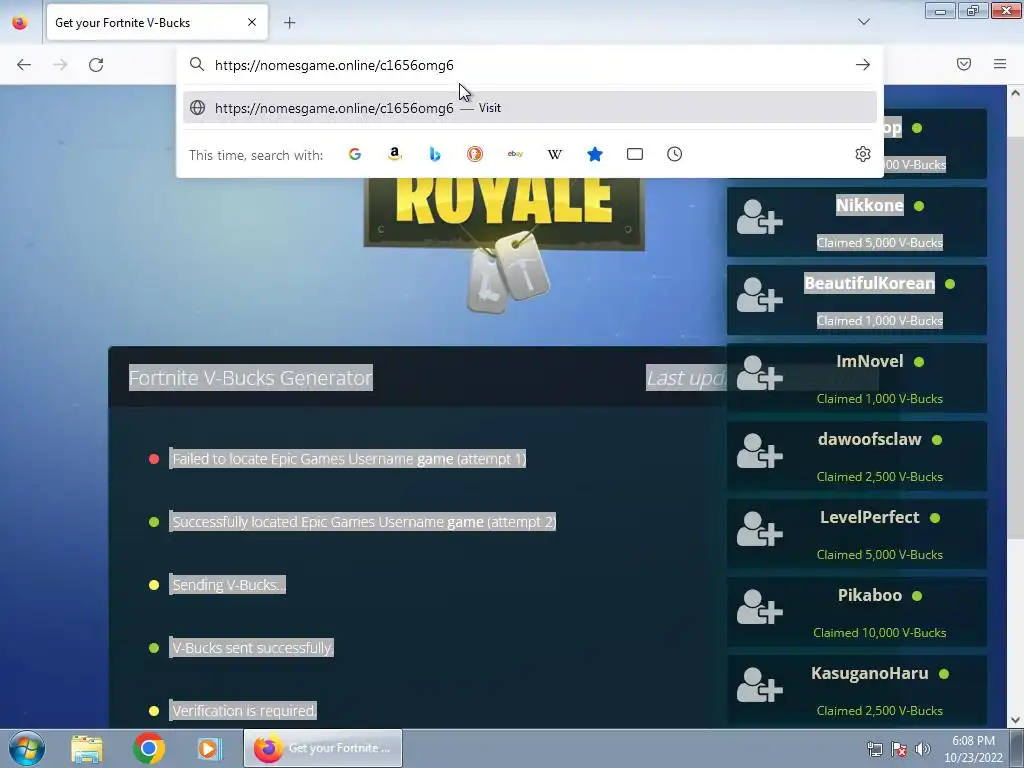
Task: Click the KasuganoHaru username
Action: point(870,673)
